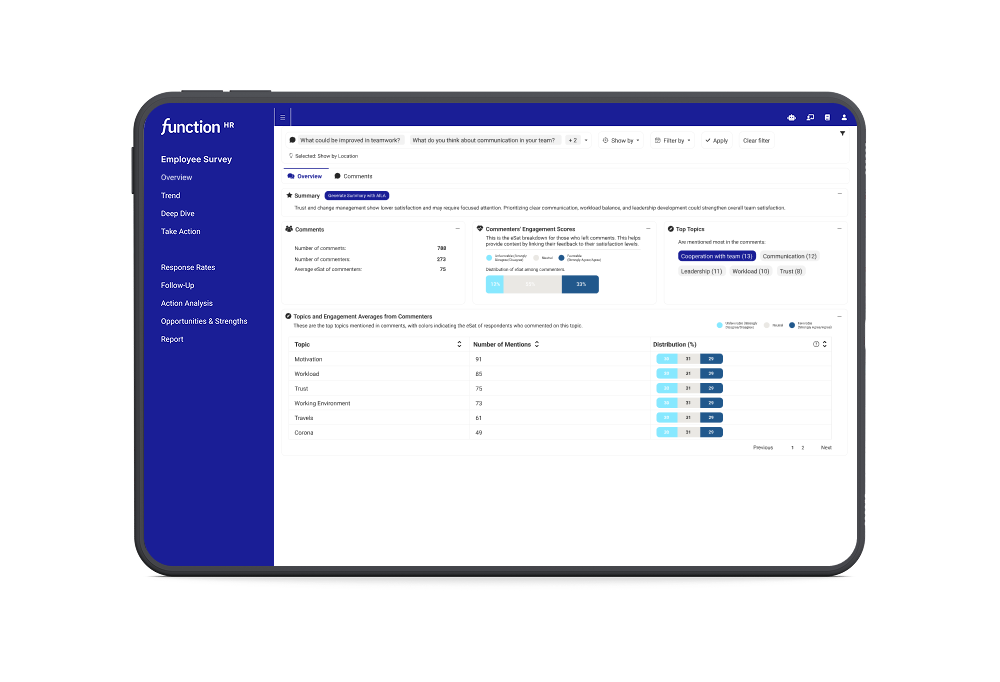Toggle the Communication (12) topic chip
1000x682 pixels.
click(790, 256)
